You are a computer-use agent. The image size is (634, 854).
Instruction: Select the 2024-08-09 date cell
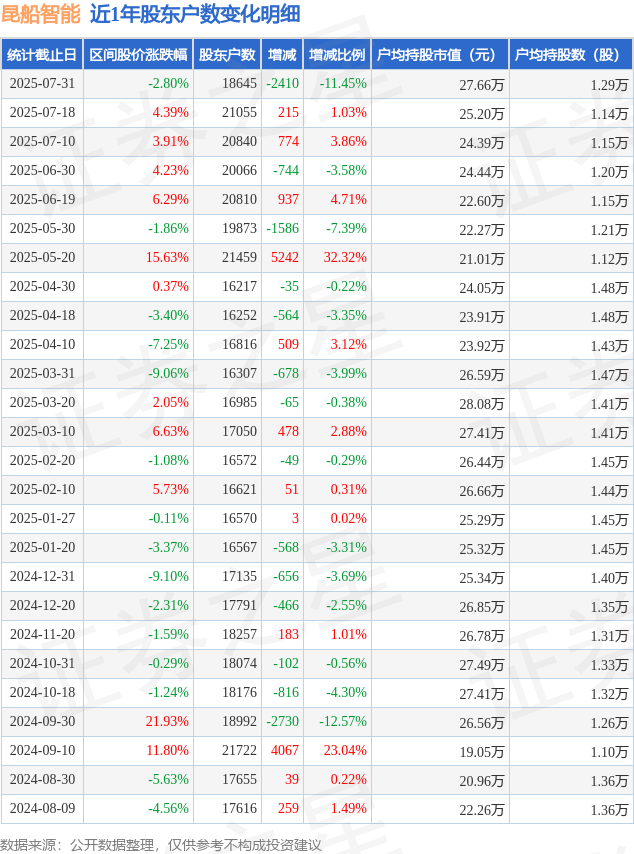click(x=42, y=808)
